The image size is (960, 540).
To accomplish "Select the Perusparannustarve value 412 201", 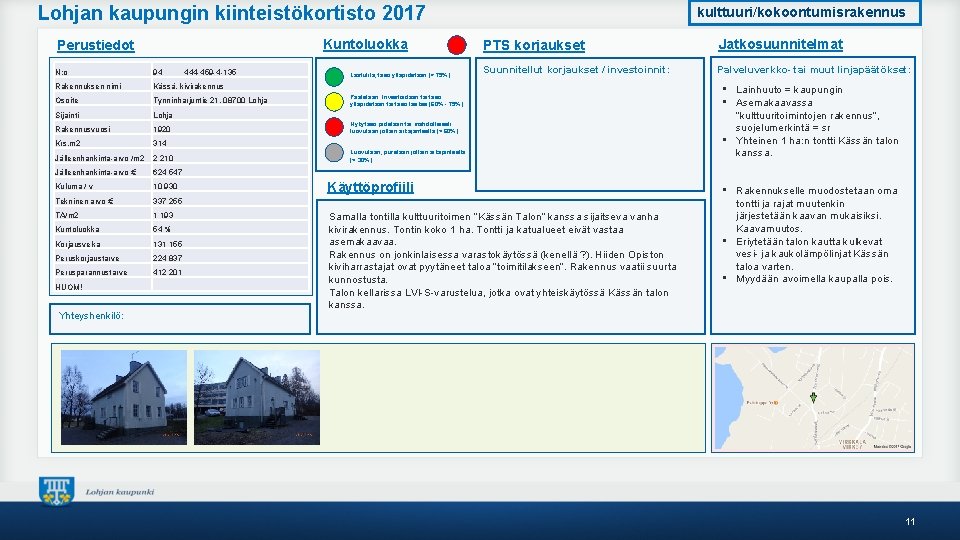I will pos(168,272).
